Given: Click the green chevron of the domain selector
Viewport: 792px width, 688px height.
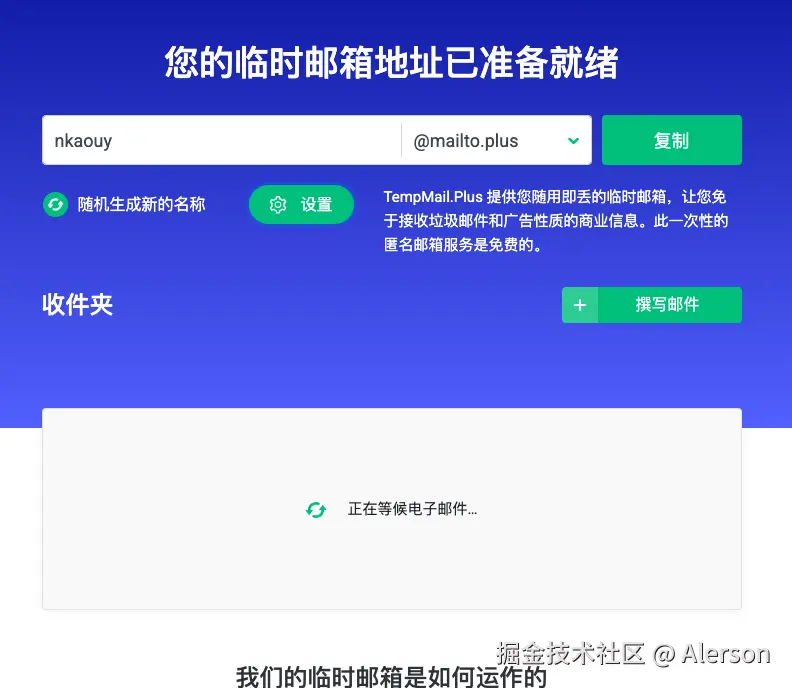Looking at the screenshot, I should click(x=573, y=140).
